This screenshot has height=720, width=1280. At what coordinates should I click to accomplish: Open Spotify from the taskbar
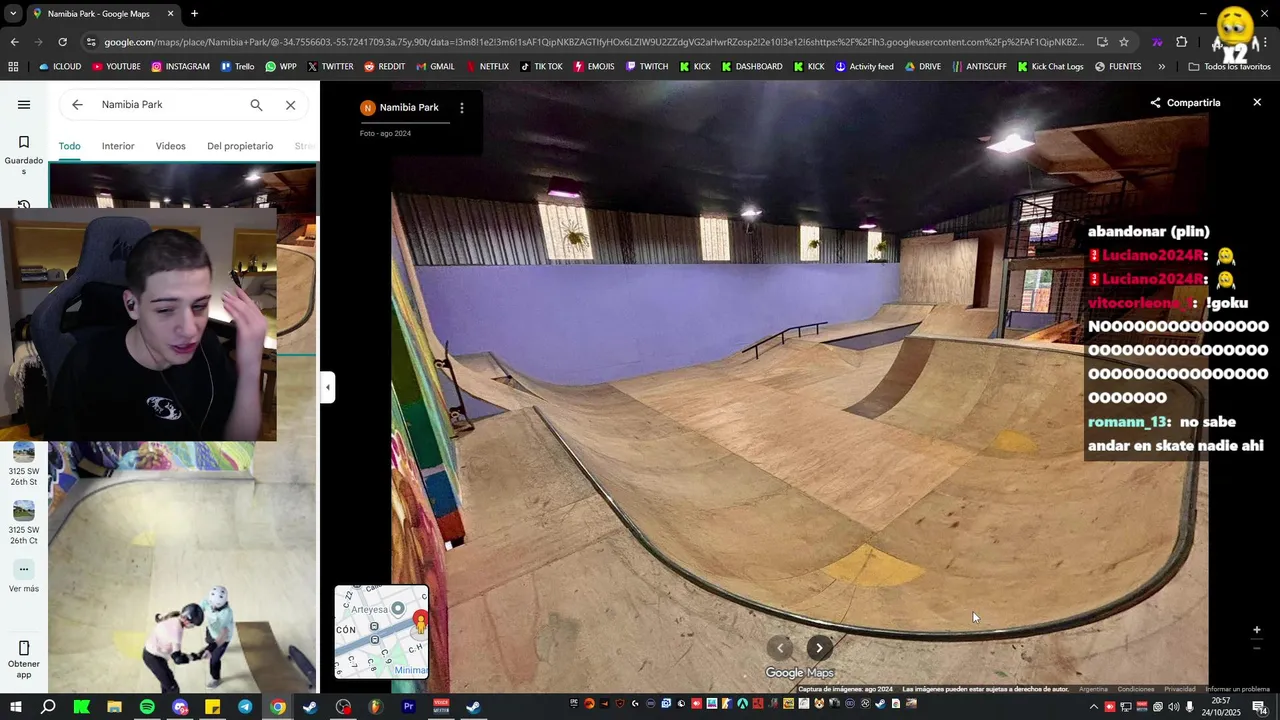(x=147, y=707)
